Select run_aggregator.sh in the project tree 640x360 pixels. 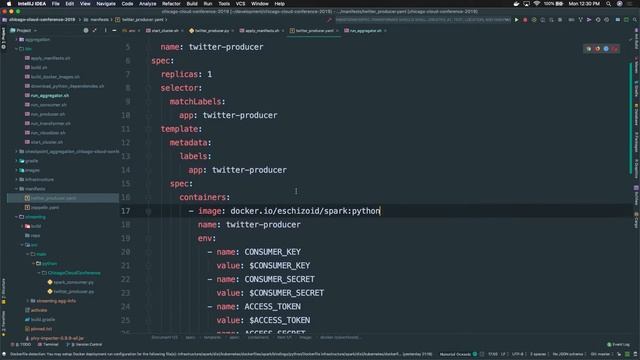coord(50,96)
